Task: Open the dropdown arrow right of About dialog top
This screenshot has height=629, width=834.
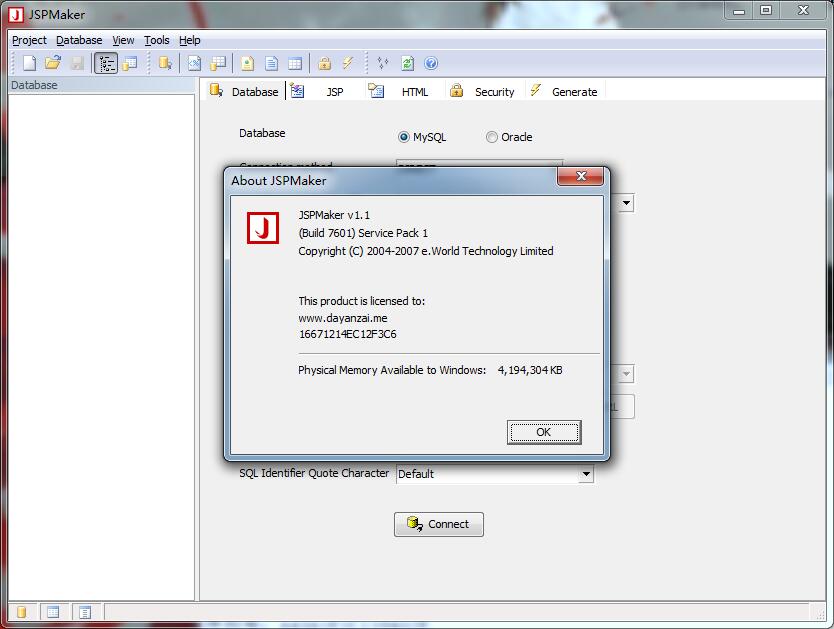Action: (x=627, y=203)
